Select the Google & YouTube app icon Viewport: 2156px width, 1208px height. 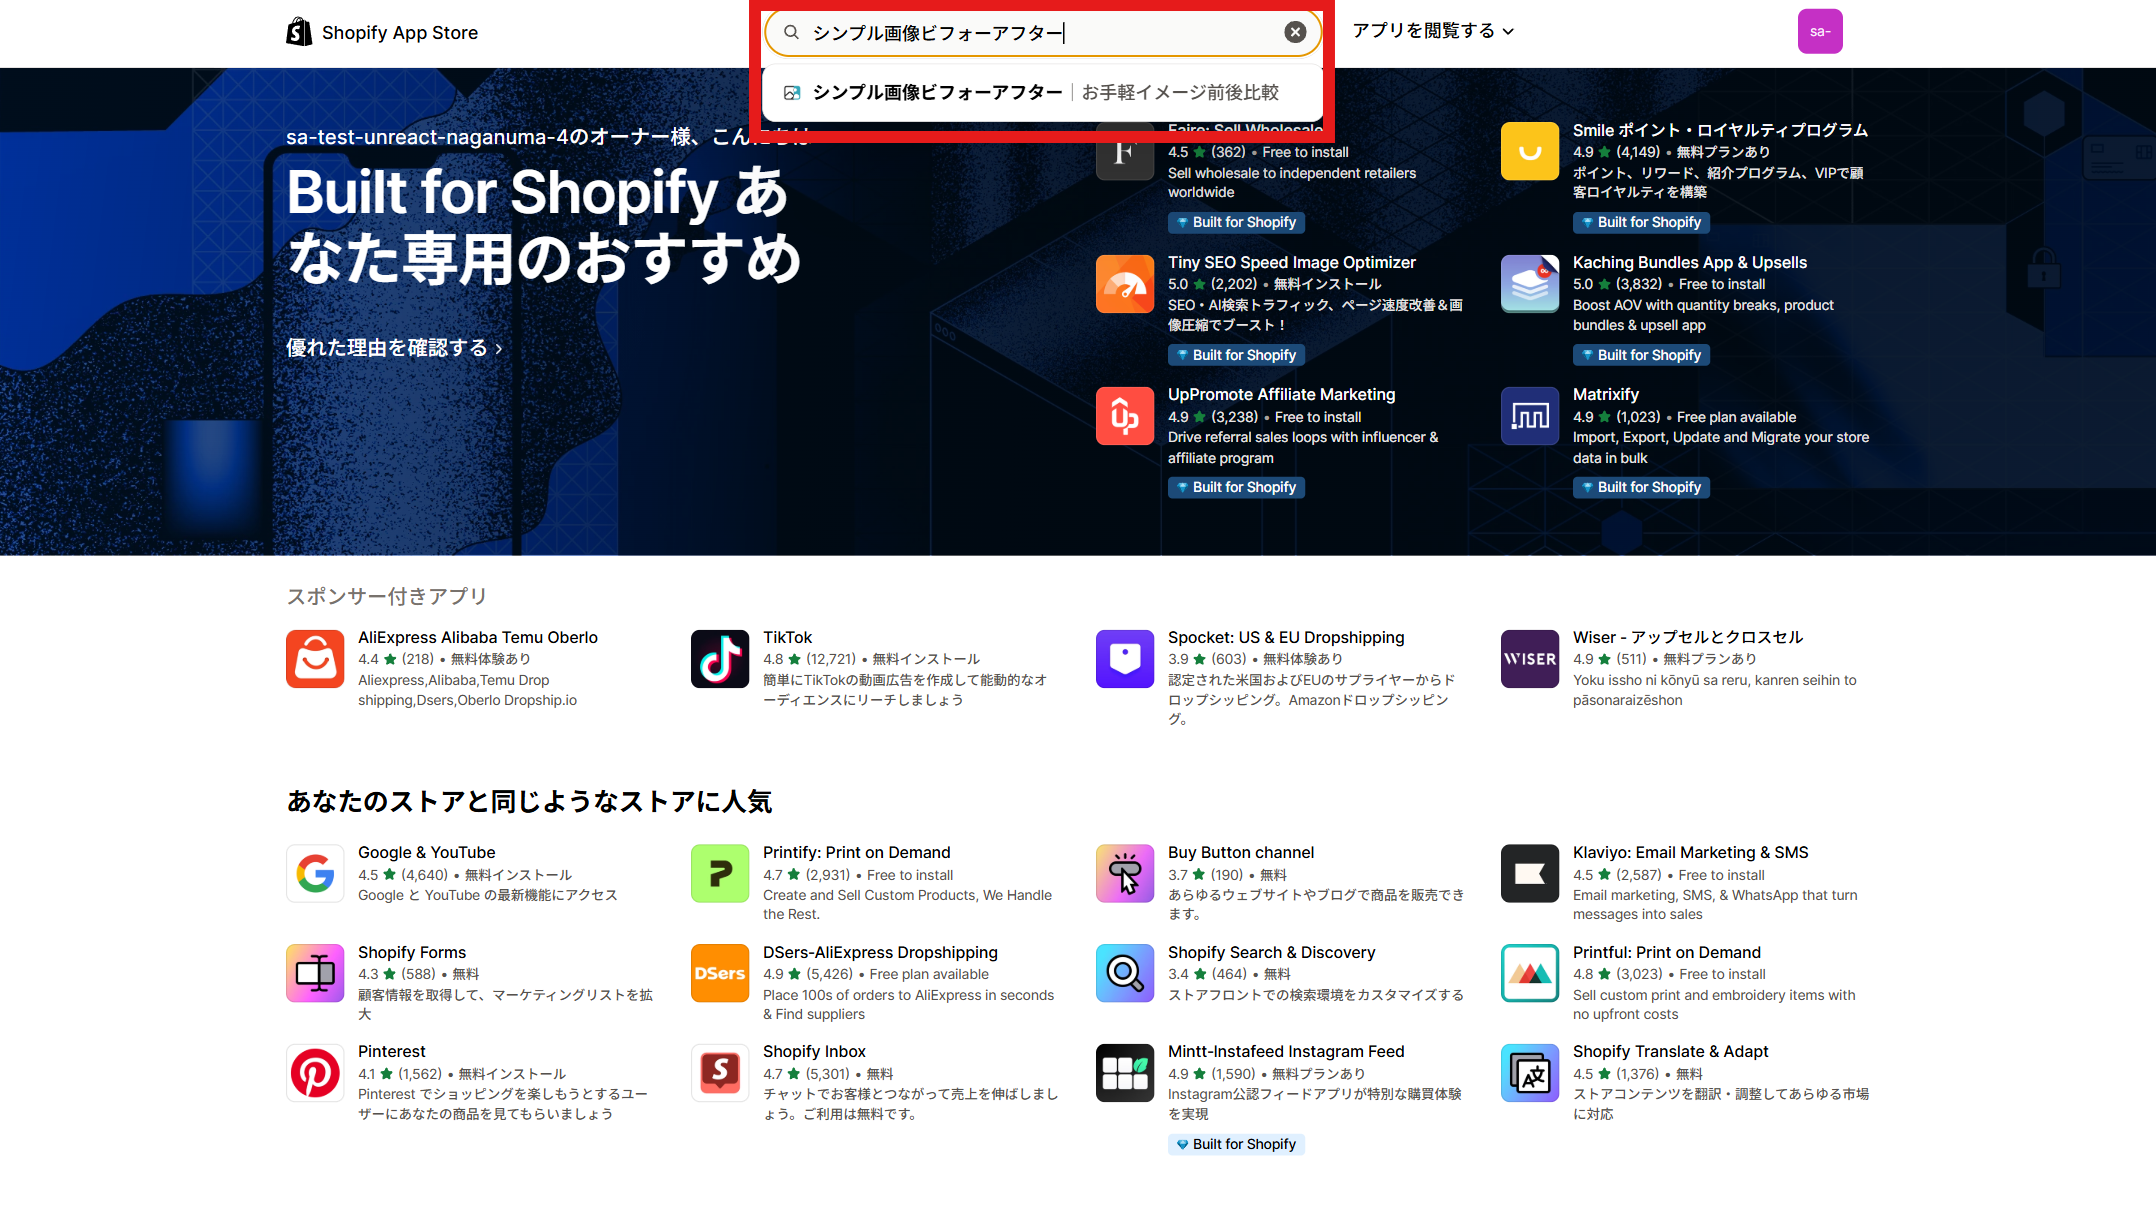pos(314,873)
